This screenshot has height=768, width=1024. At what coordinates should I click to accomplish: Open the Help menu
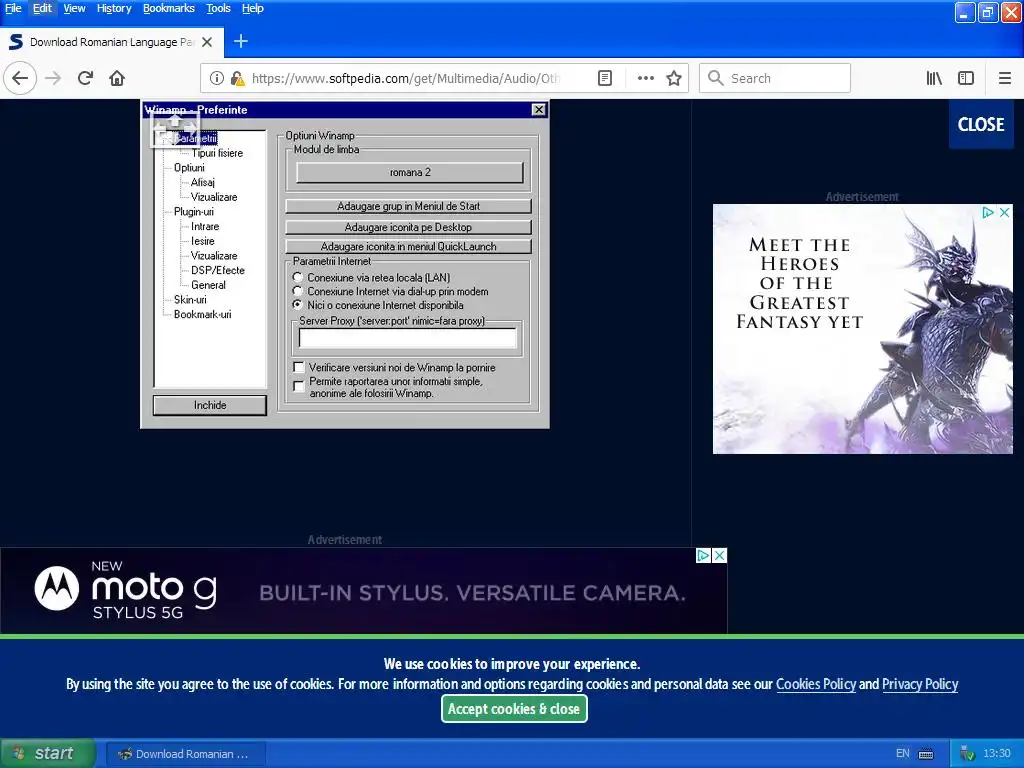pyautogui.click(x=253, y=8)
